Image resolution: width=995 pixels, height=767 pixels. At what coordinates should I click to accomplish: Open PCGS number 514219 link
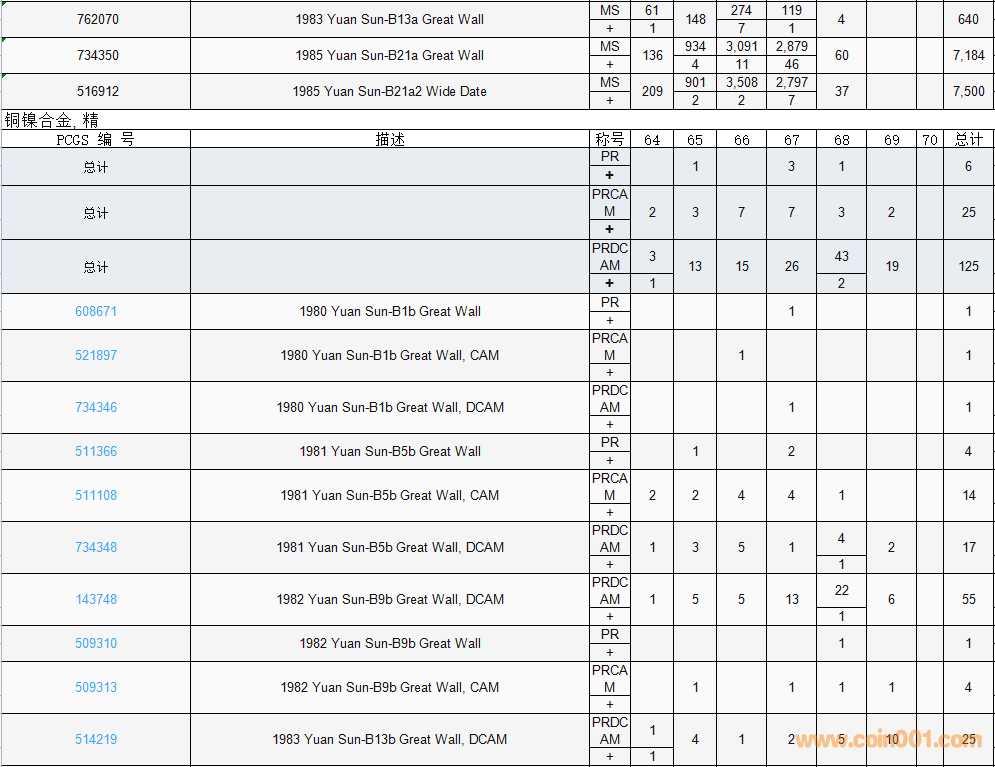96,739
